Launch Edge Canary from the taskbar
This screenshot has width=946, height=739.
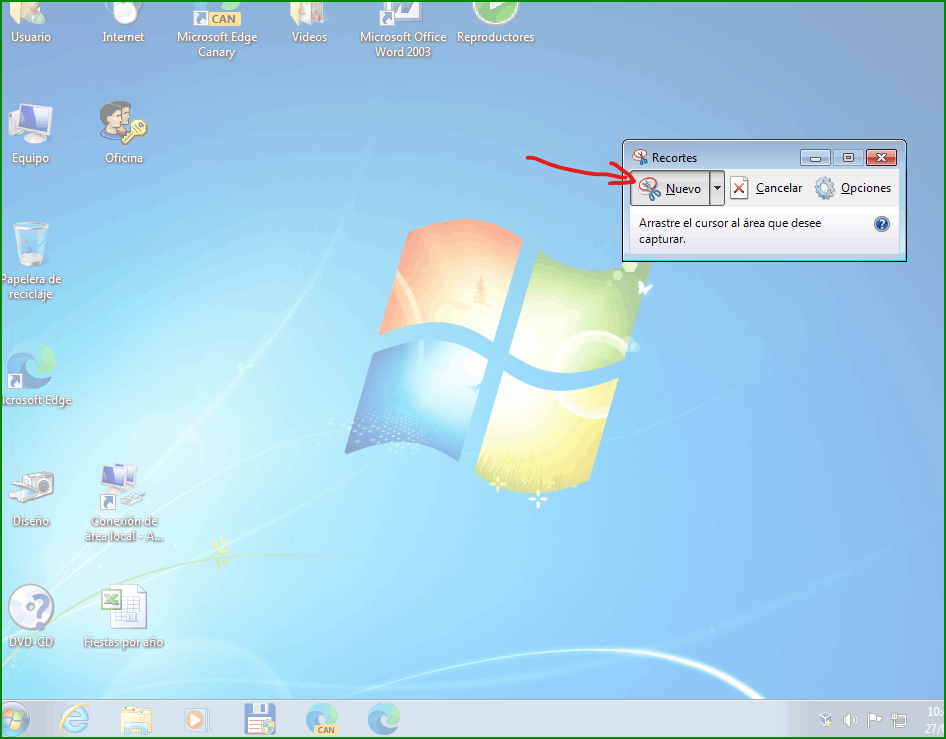322,720
